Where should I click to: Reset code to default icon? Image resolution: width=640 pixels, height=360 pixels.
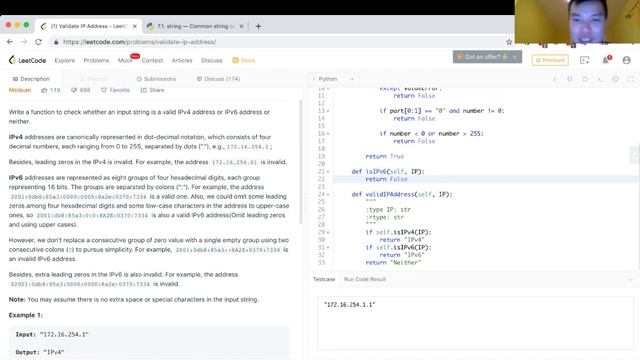[585, 79]
